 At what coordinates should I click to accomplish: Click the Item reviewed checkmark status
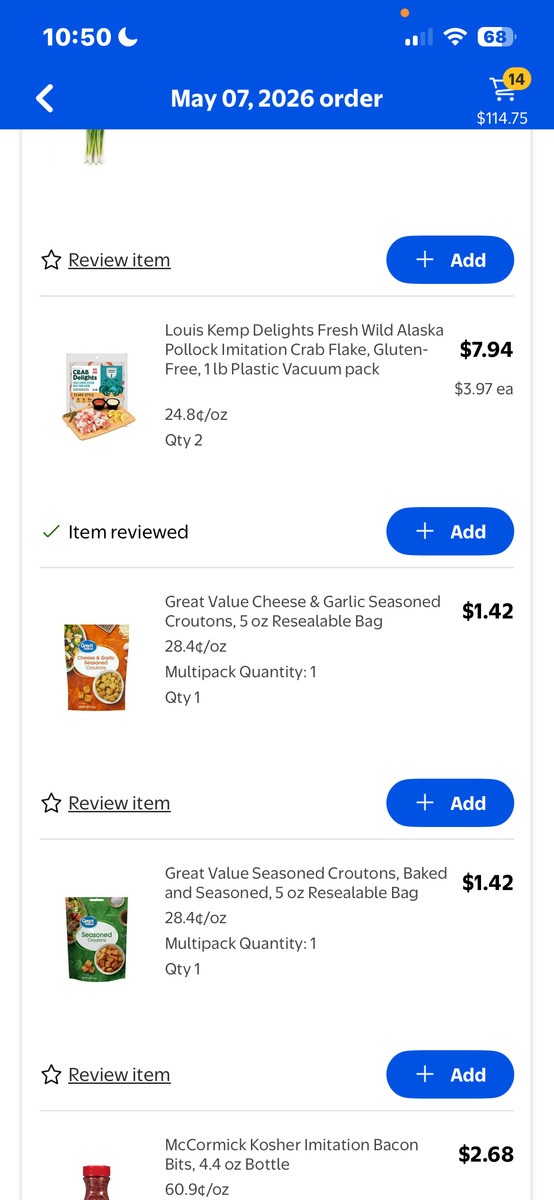tap(115, 532)
